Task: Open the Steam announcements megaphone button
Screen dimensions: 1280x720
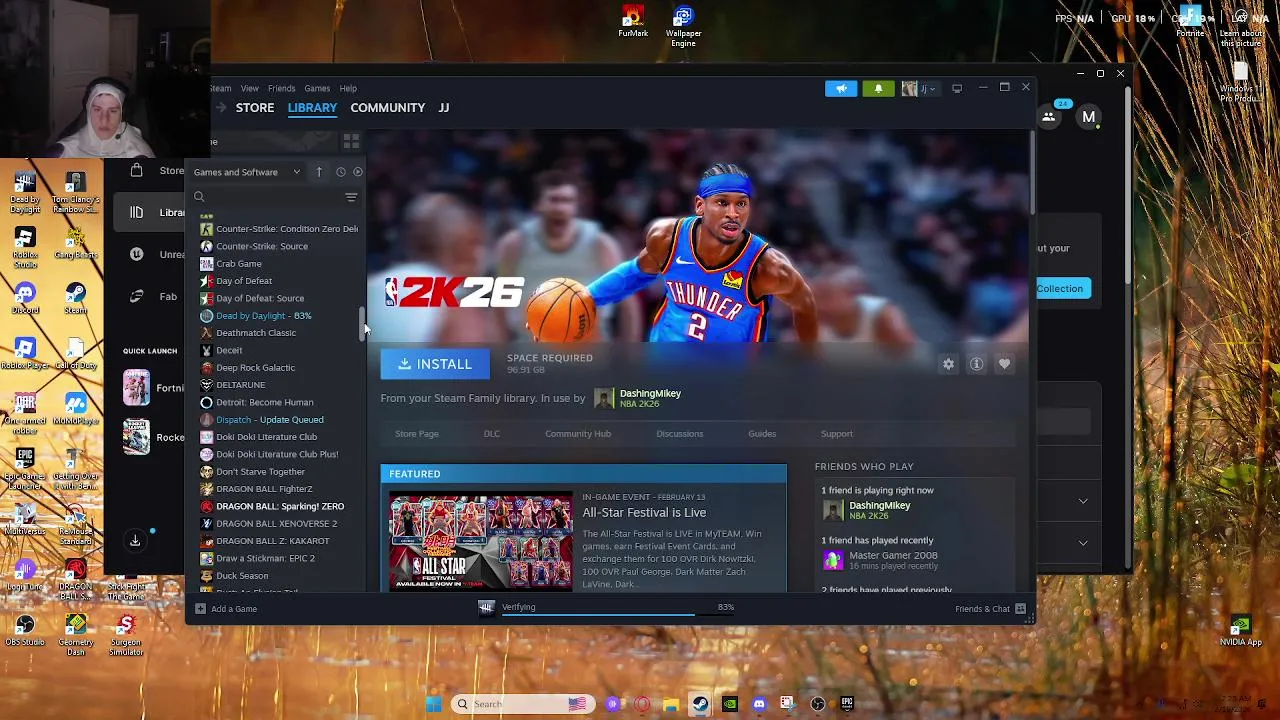Action: (841, 89)
